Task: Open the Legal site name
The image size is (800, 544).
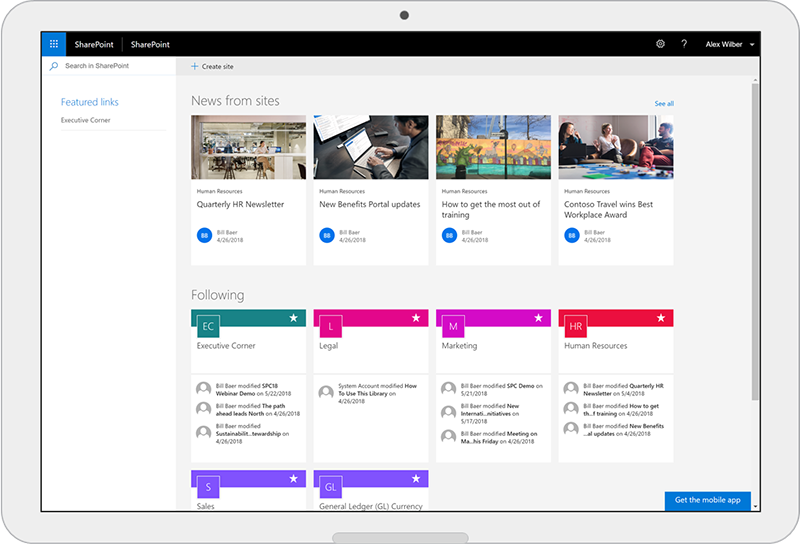Action: (329, 346)
